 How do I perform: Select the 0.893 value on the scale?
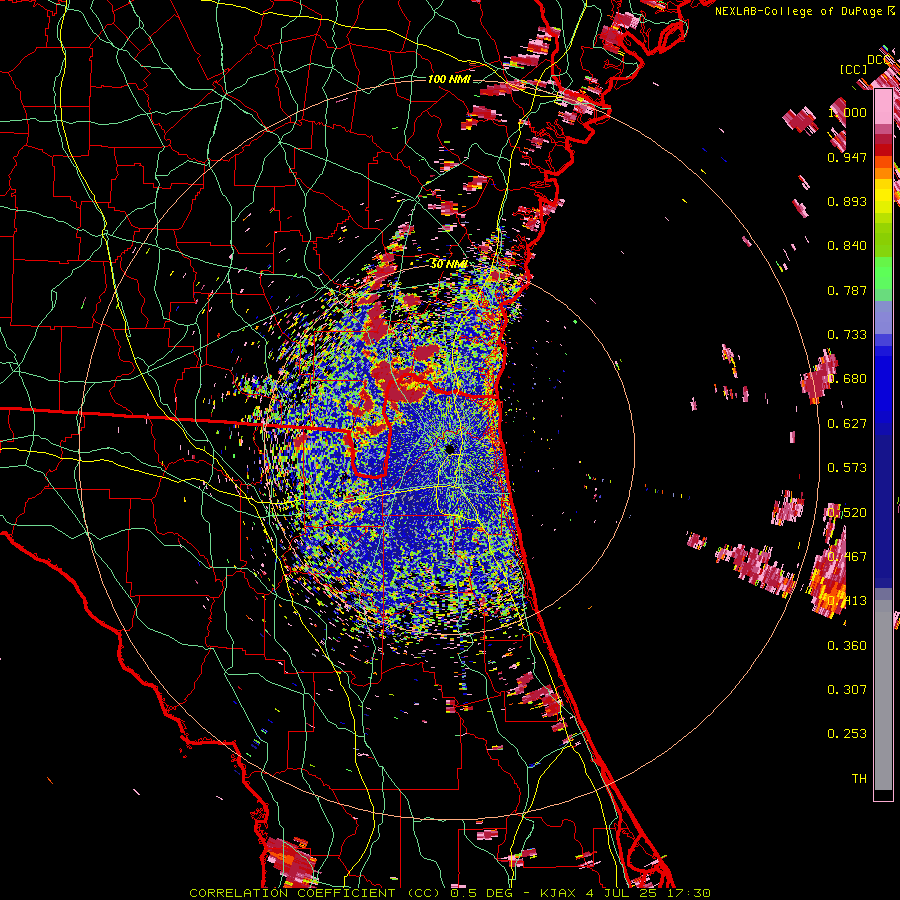(x=847, y=201)
